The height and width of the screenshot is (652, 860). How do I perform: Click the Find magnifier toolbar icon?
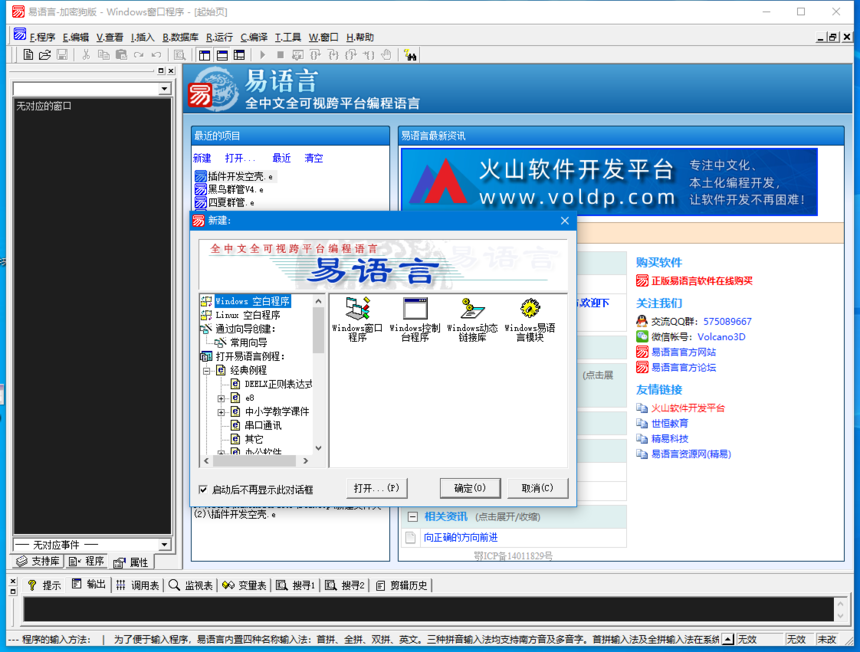point(179,55)
